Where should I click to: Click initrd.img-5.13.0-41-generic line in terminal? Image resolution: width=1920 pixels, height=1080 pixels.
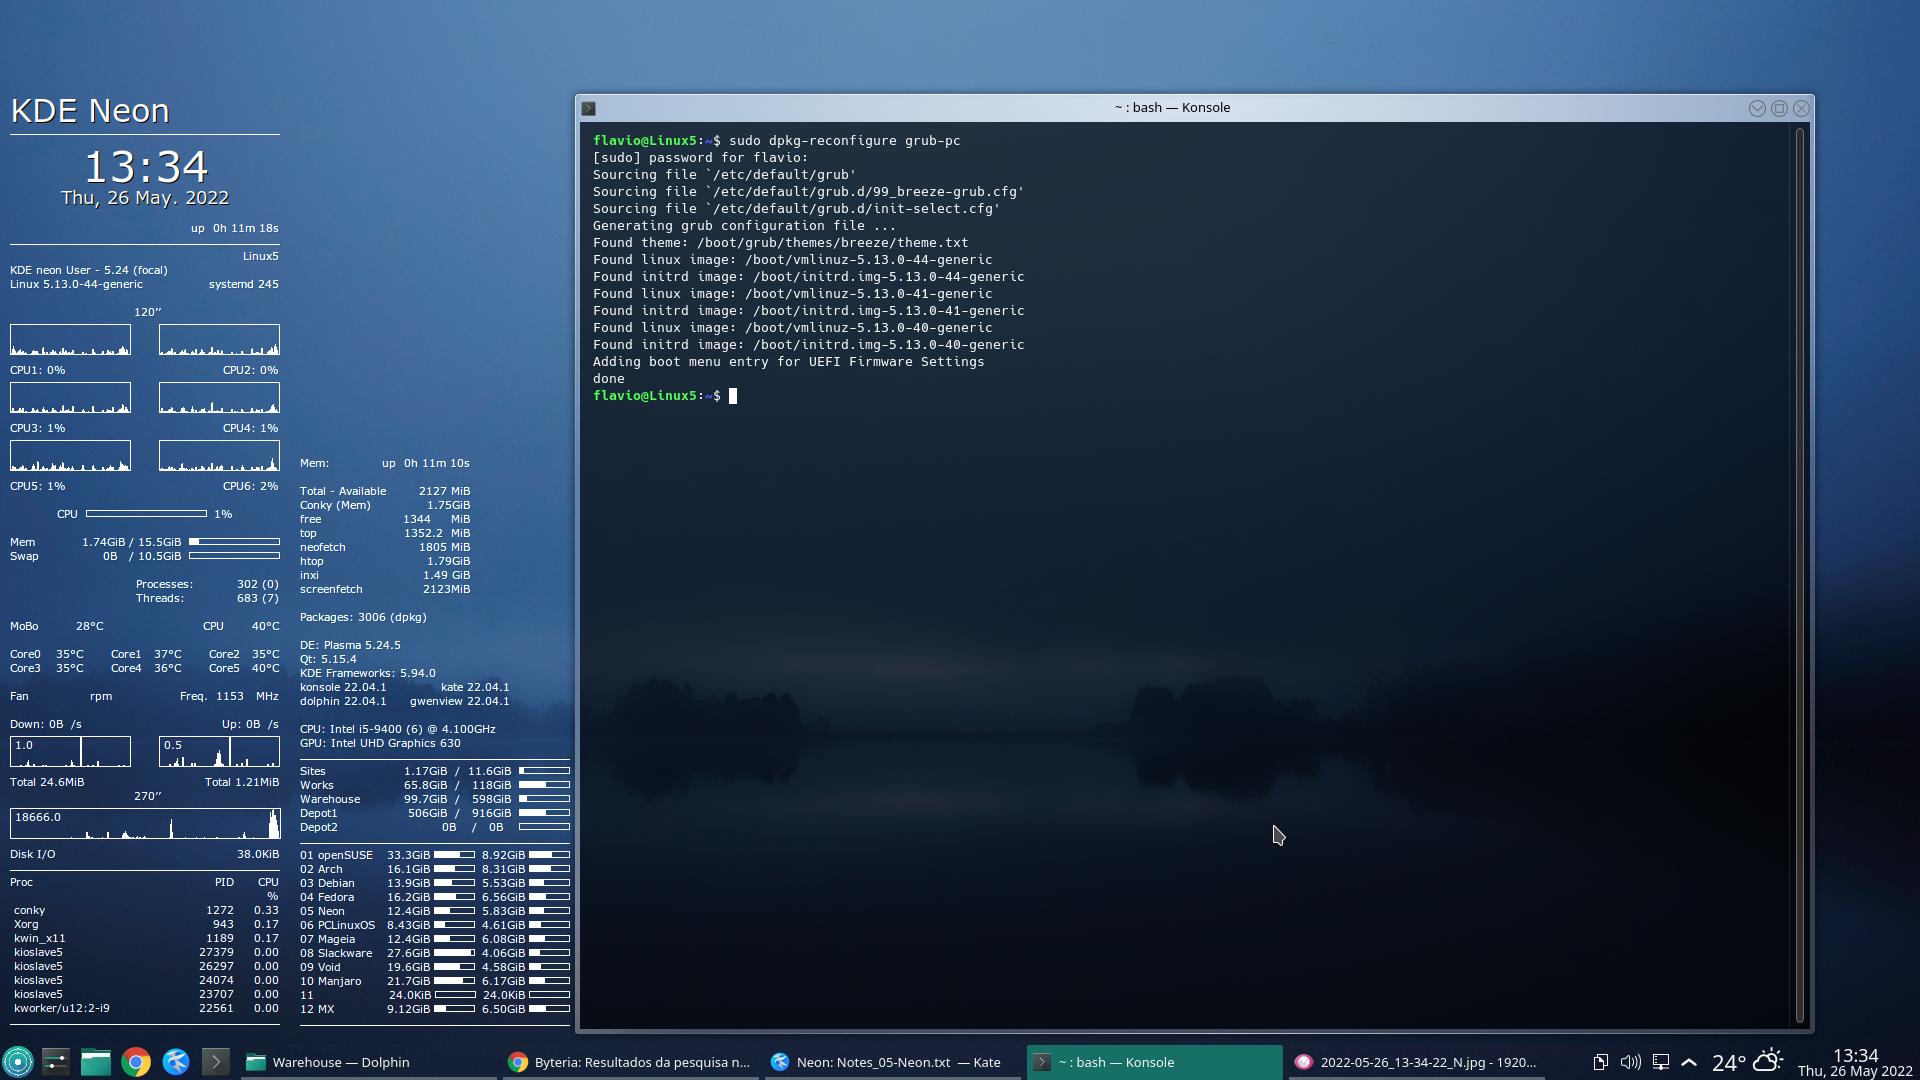point(808,311)
